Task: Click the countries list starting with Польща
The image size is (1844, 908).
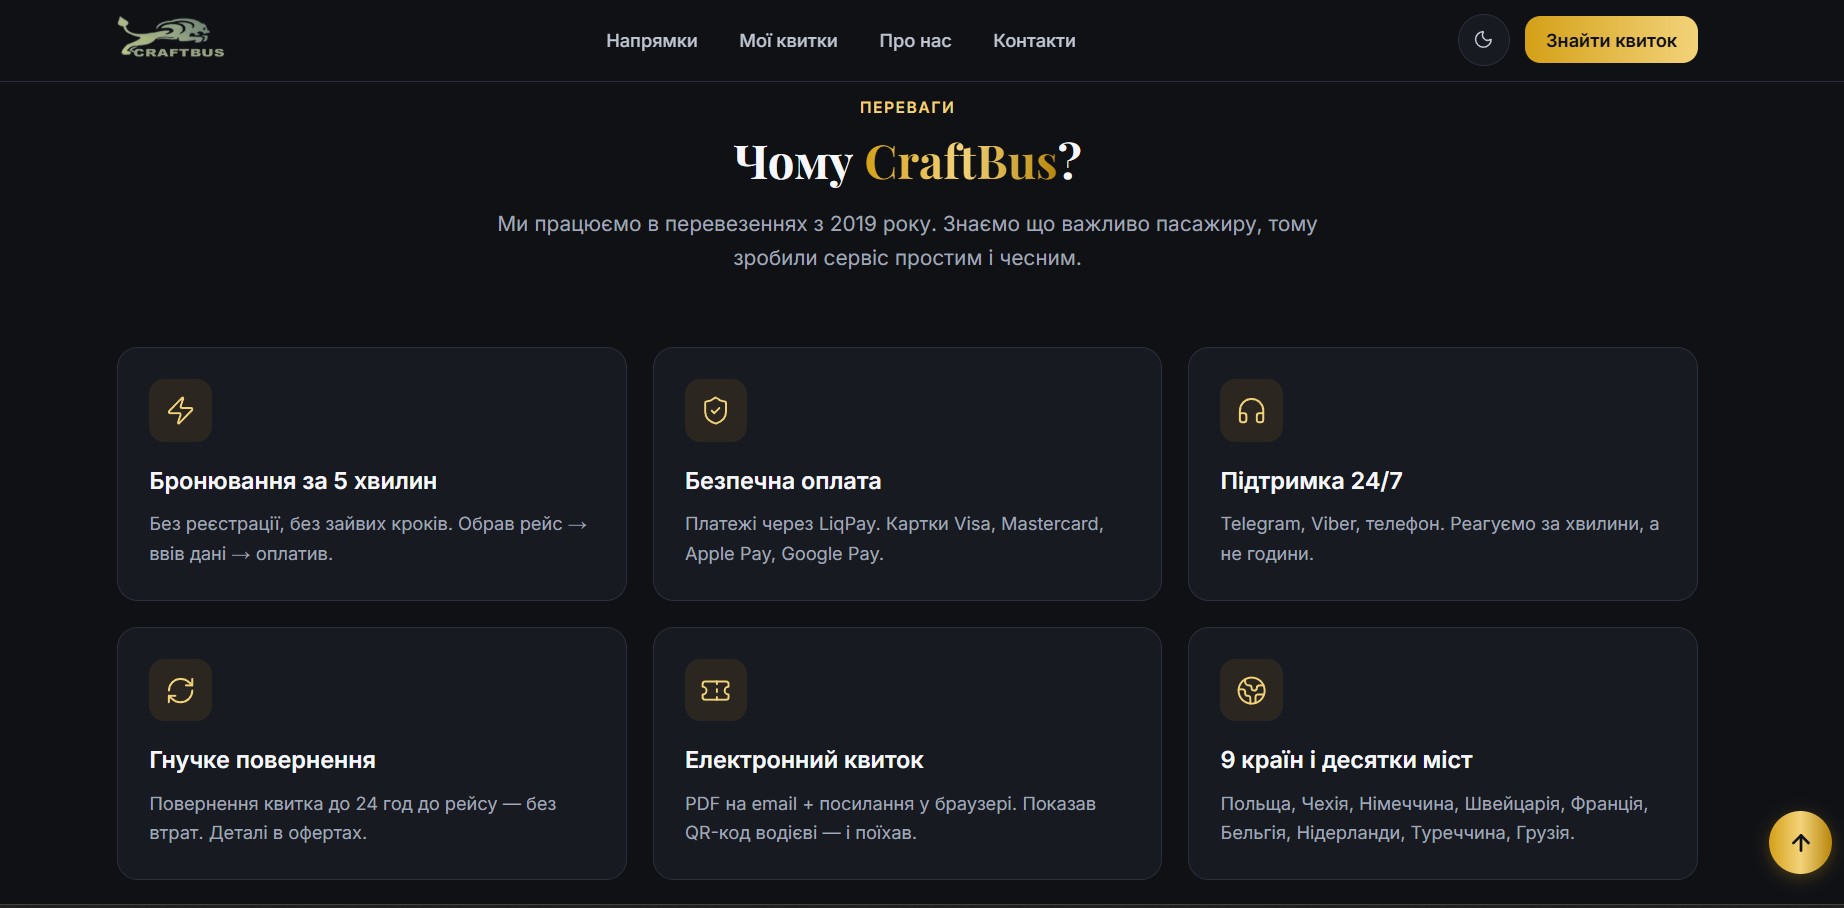Action: [x=1434, y=818]
